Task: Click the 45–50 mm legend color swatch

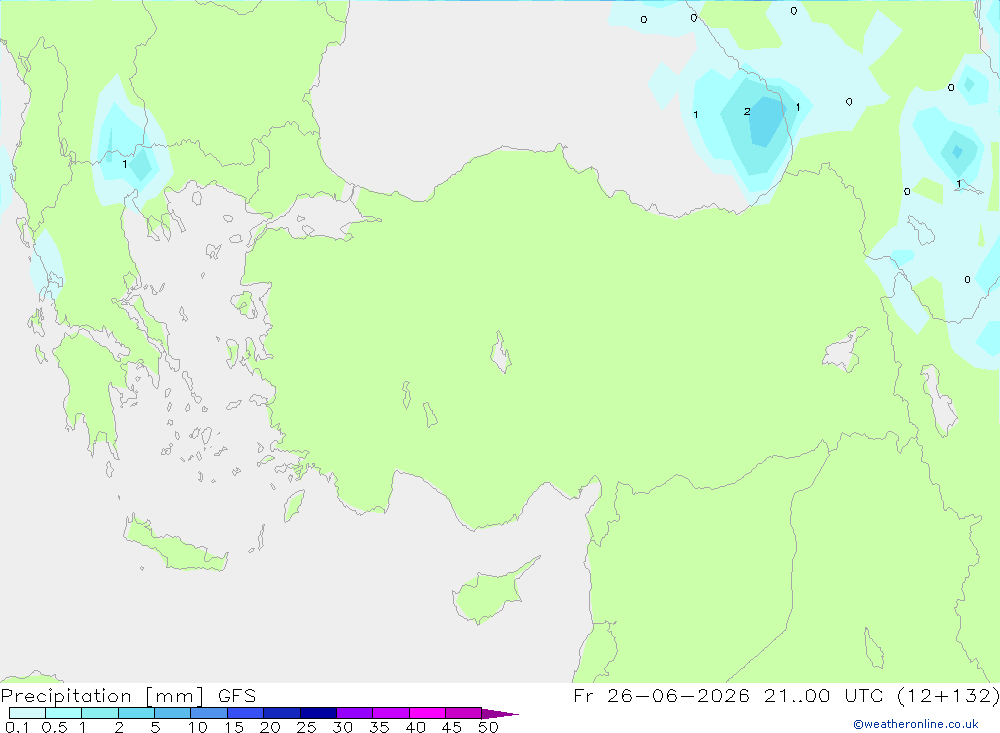Action: click(x=464, y=713)
